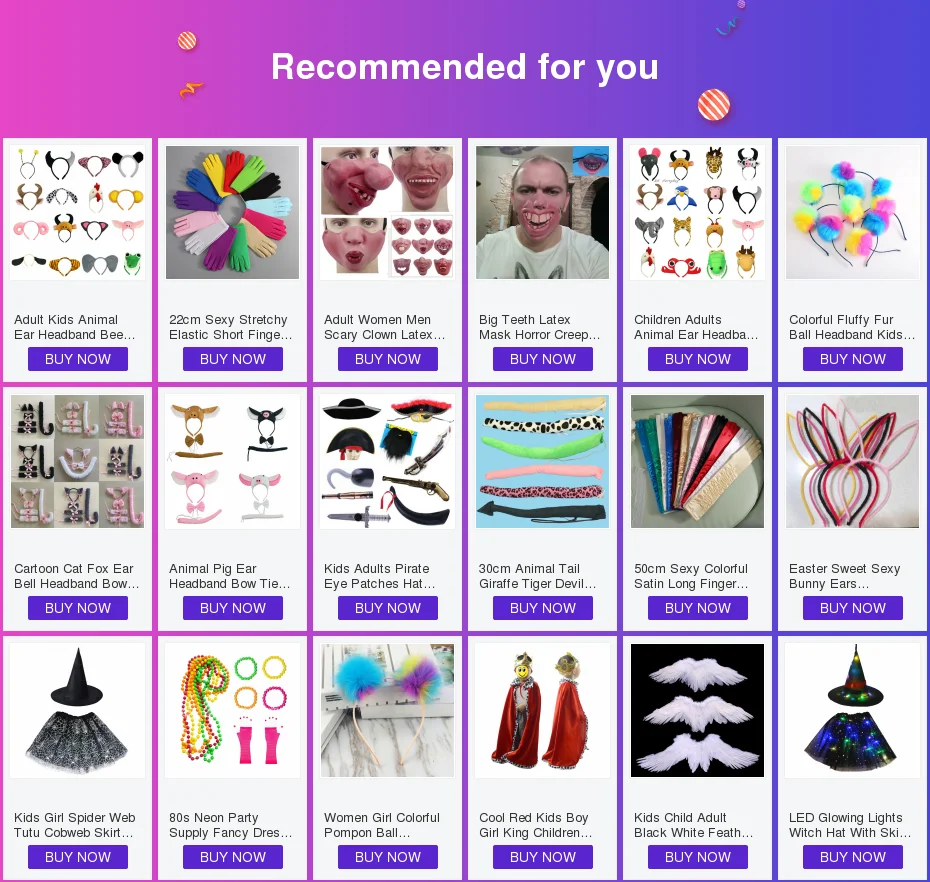Click BUY NOW for Easter Bunny Ears
The width and height of the screenshot is (930, 882).
coord(853,608)
